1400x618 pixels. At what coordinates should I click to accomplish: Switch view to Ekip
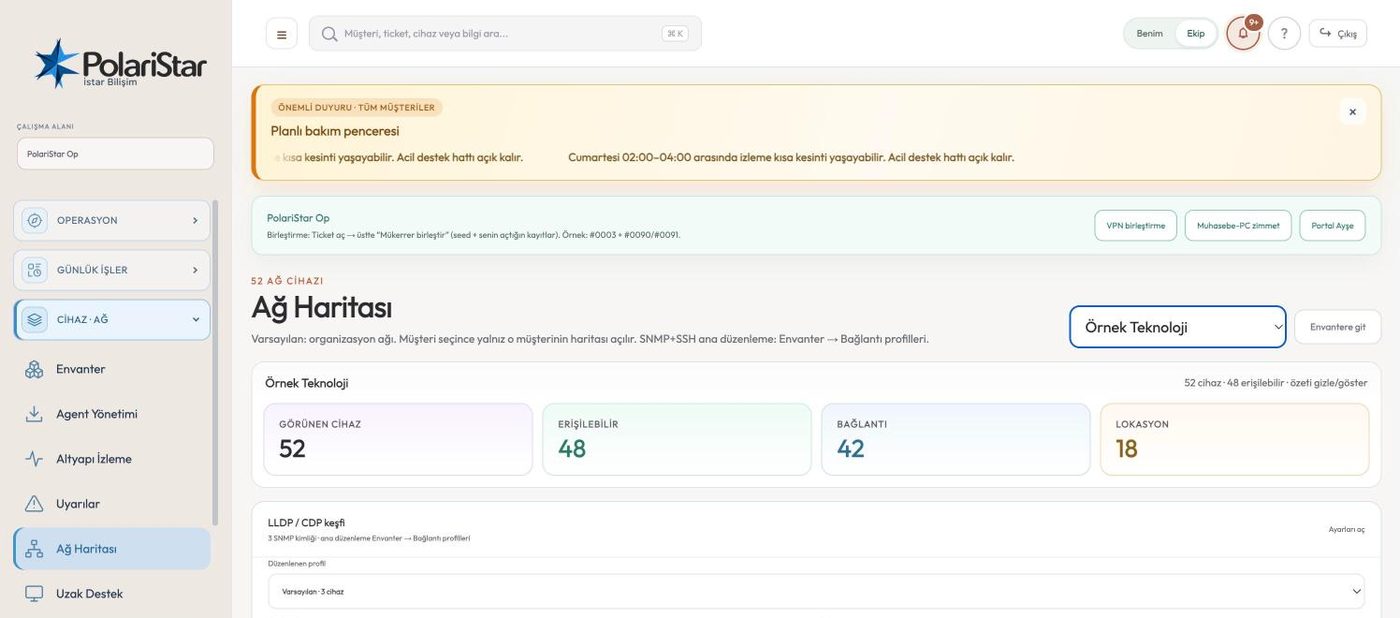point(1196,33)
